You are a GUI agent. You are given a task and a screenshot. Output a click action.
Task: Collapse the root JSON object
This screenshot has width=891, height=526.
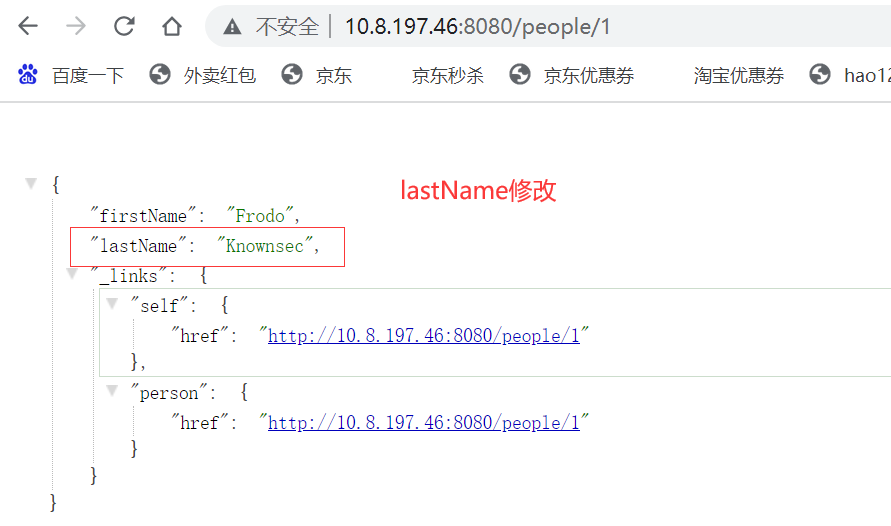(x=31, y=184)
